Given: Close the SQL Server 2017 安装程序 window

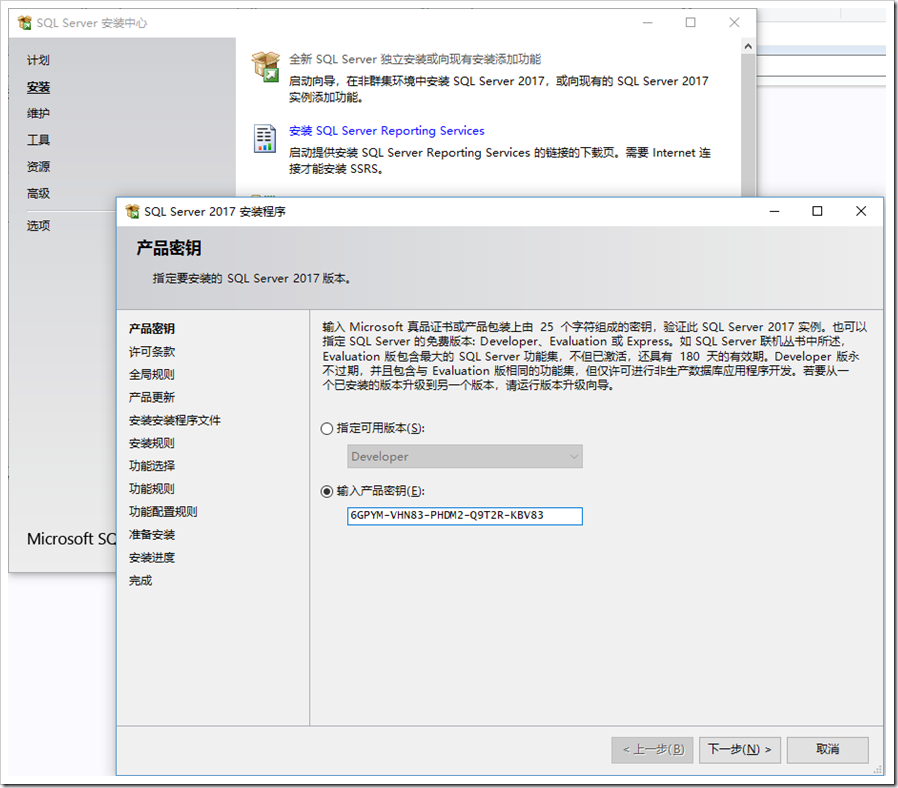Looking at the screenshot, I should click(861, 211).
